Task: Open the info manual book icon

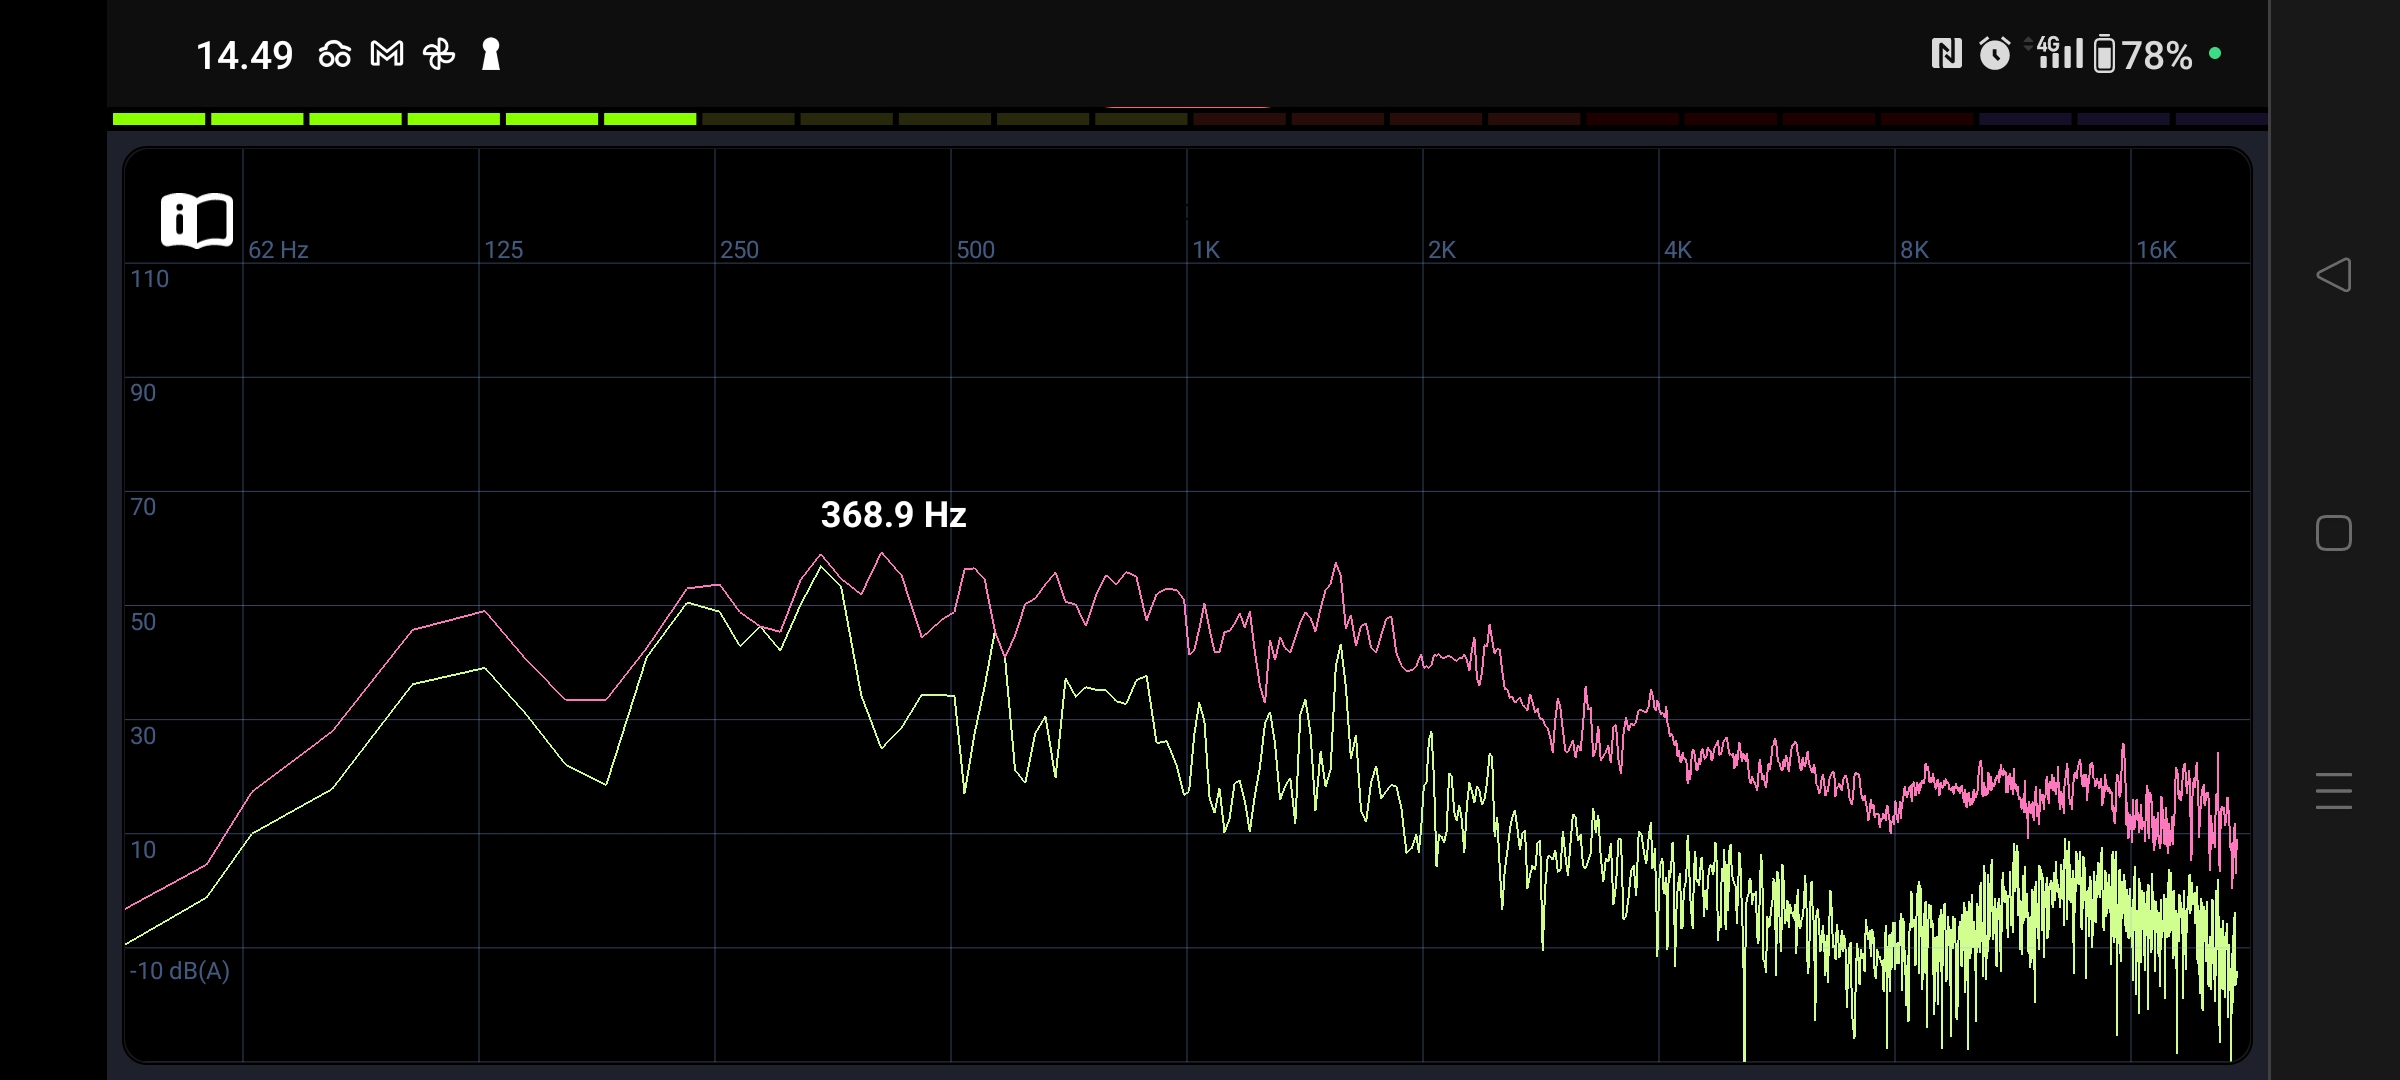Action: 197,220
